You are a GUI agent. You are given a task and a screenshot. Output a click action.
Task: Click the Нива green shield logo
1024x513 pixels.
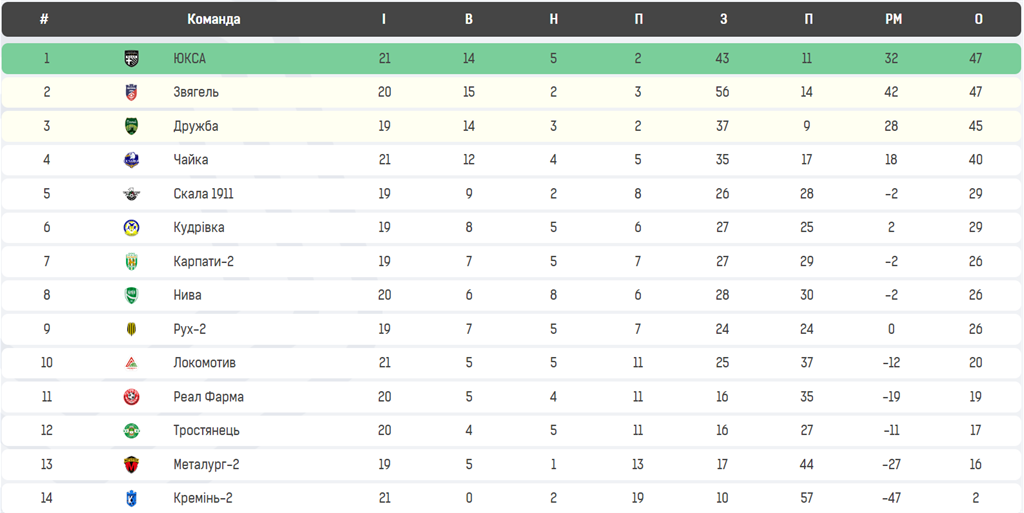coord(131,296)
